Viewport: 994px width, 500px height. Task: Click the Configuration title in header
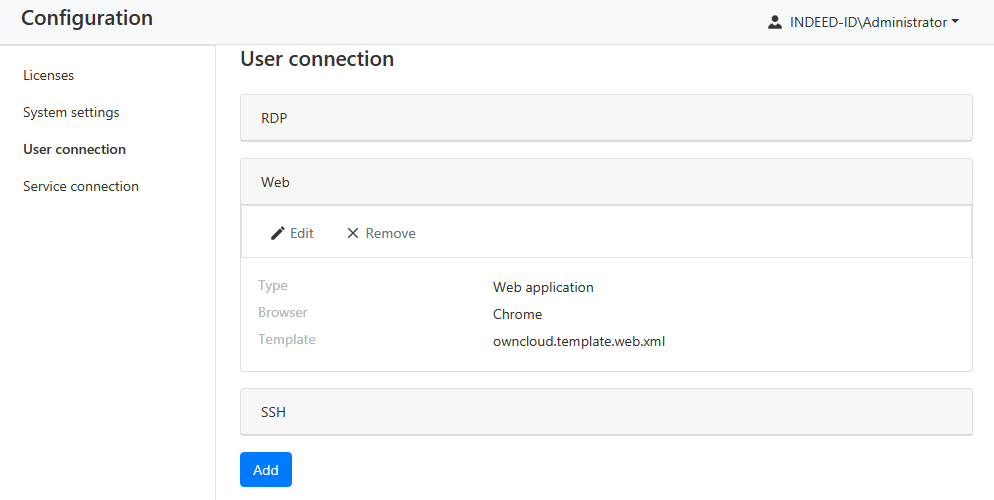[87, 18]
